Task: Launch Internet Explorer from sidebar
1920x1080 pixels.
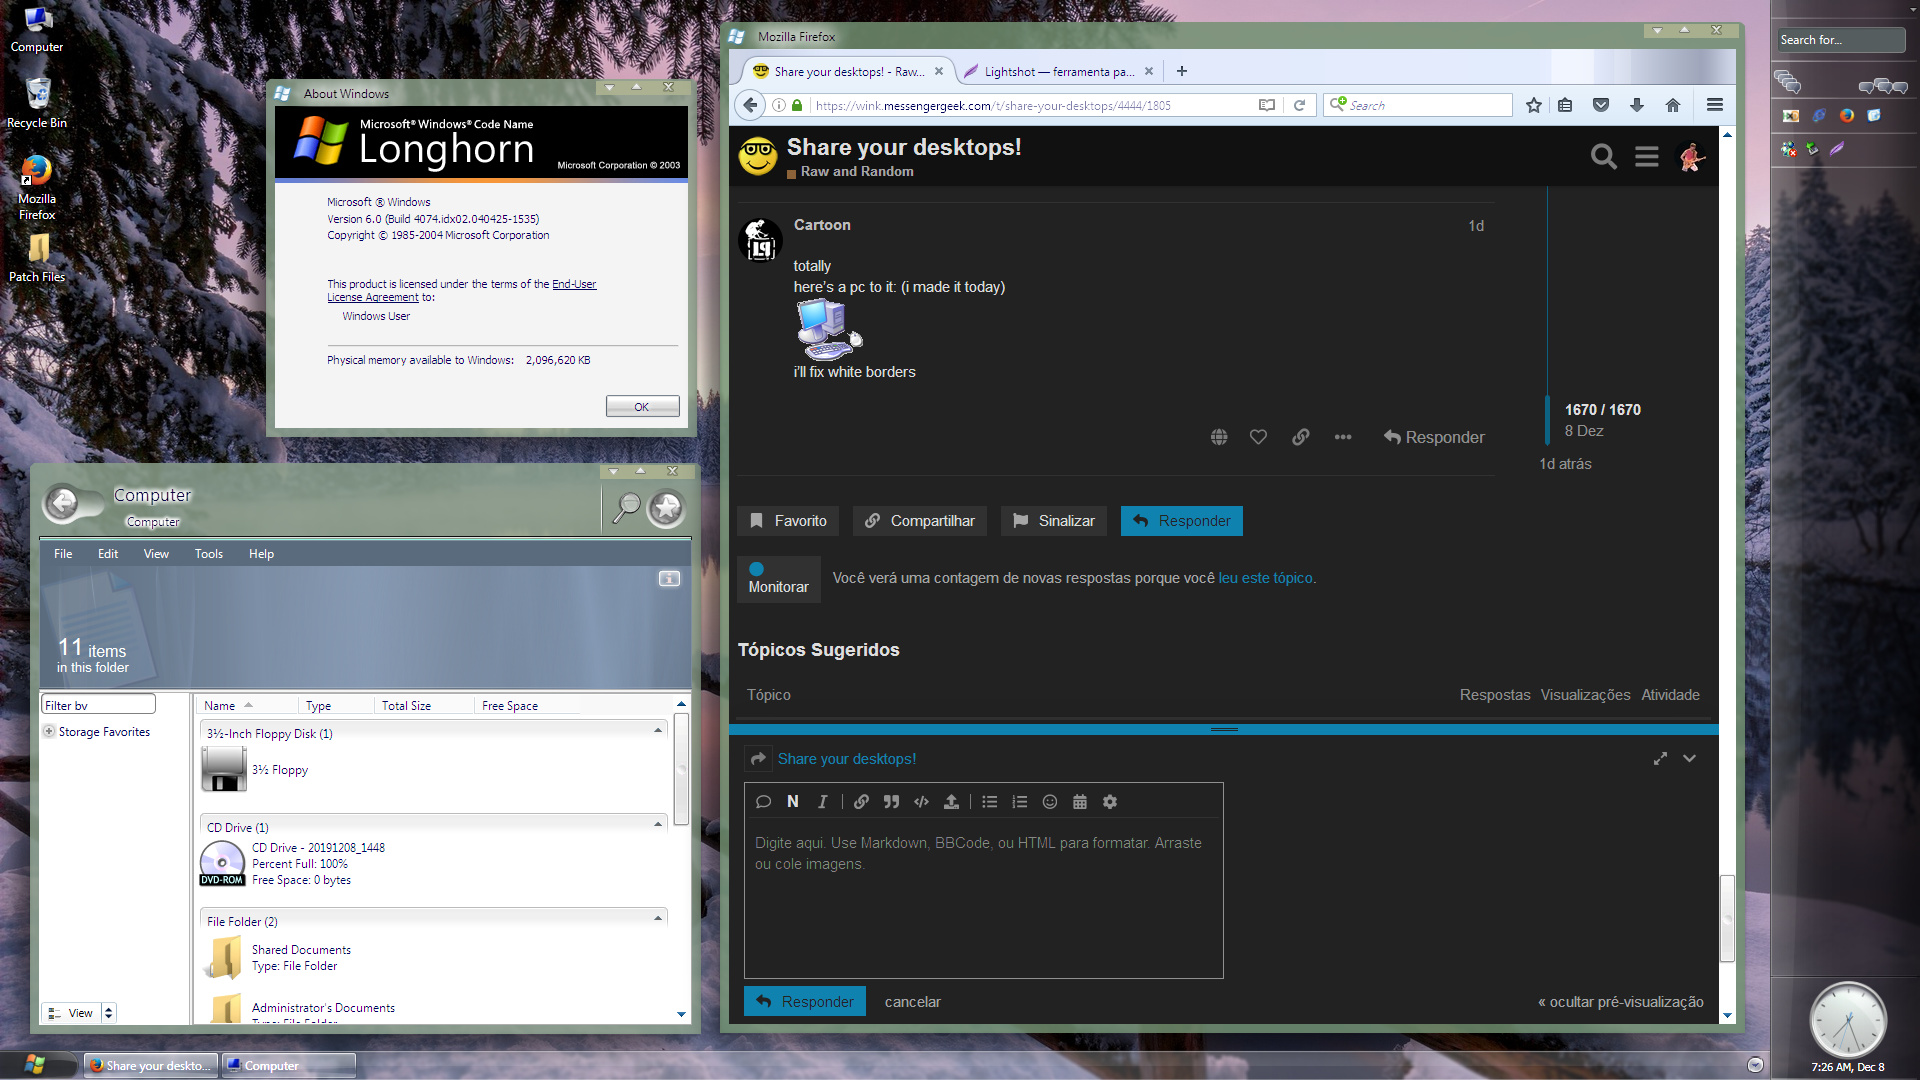Action: tap(1819, 116)
